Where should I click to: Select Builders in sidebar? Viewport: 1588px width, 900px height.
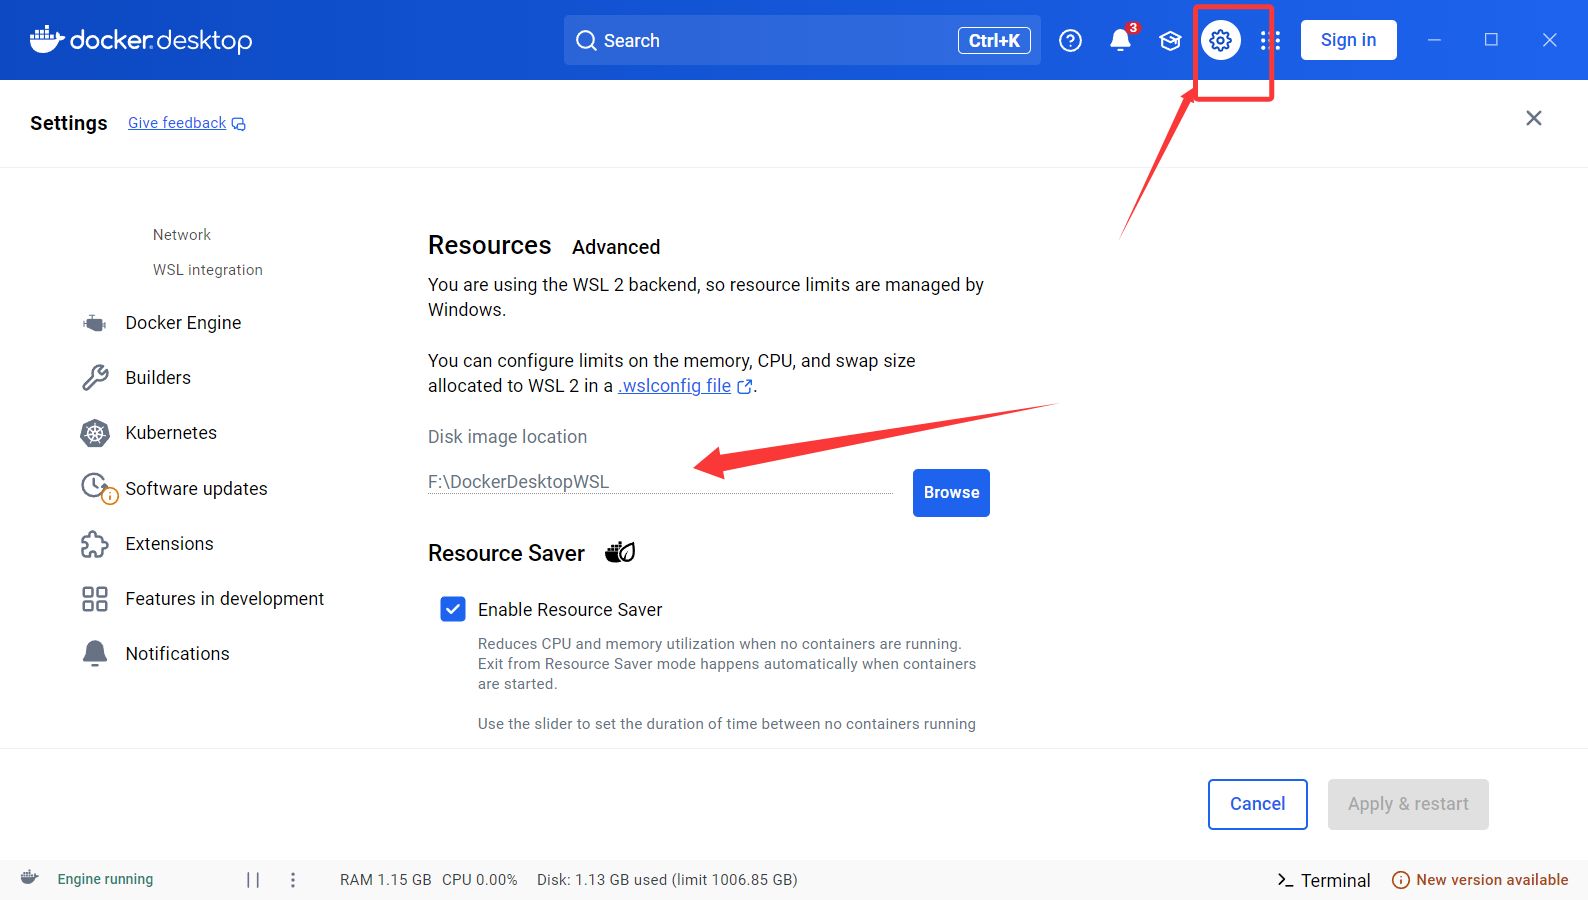click(x=158, y=378)
